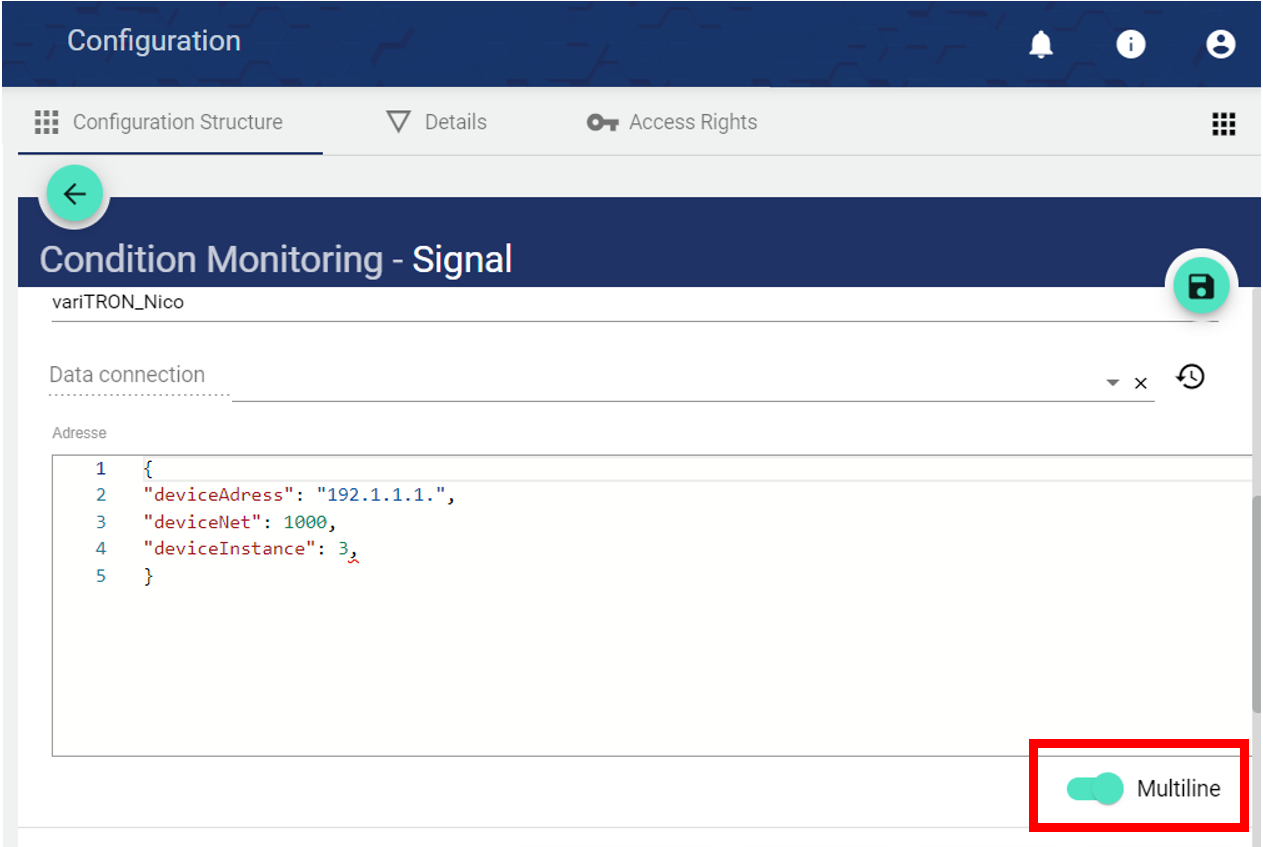The height and width of the screenshot is (847, 1263).
Task: Click the green back arrow button
Action: (x=74, y=194)
